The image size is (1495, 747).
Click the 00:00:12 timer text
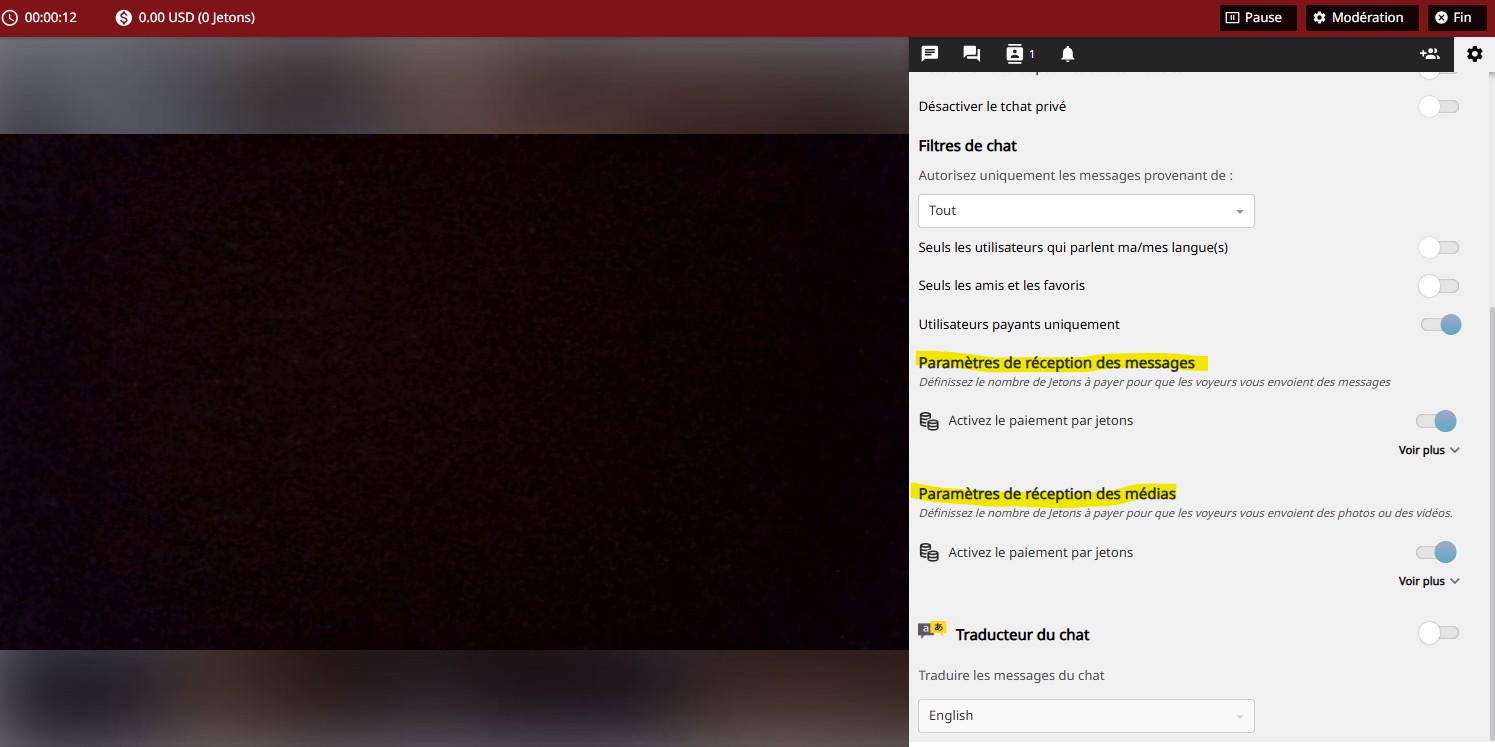point(51,18)
